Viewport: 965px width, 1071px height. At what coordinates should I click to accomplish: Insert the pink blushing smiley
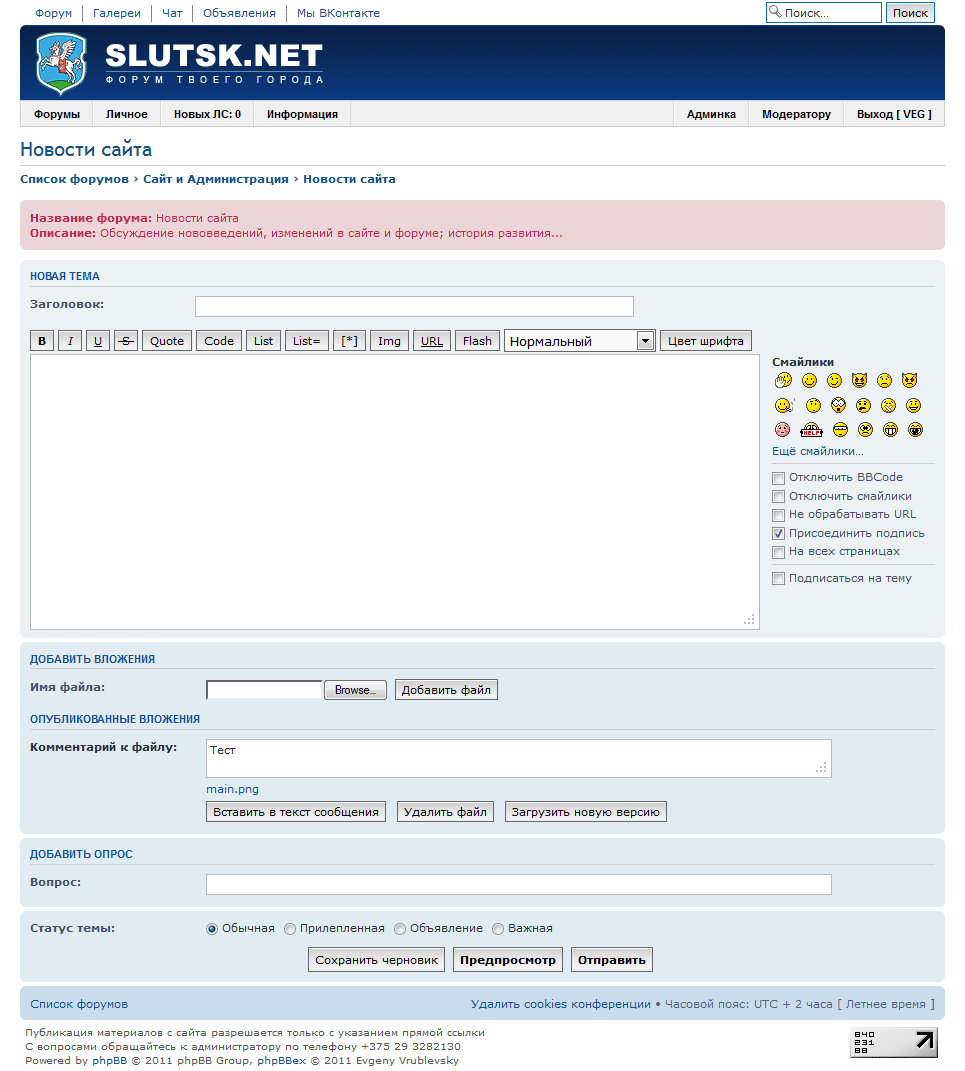[x=783, y=430]
